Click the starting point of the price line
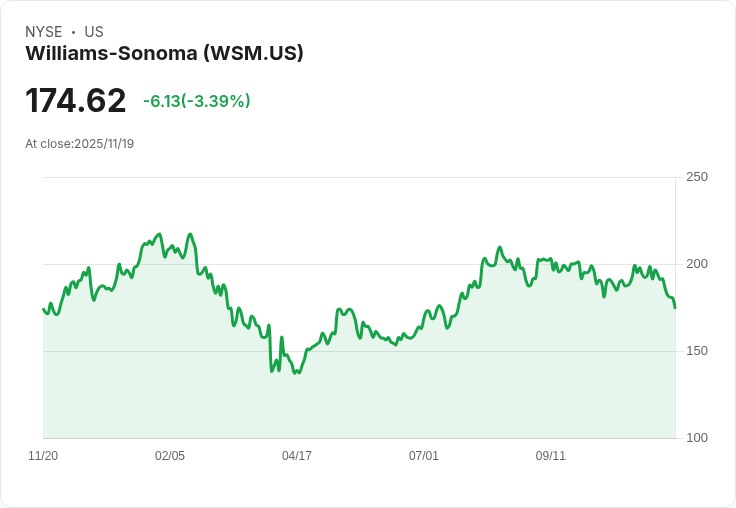 click(44, 309)
